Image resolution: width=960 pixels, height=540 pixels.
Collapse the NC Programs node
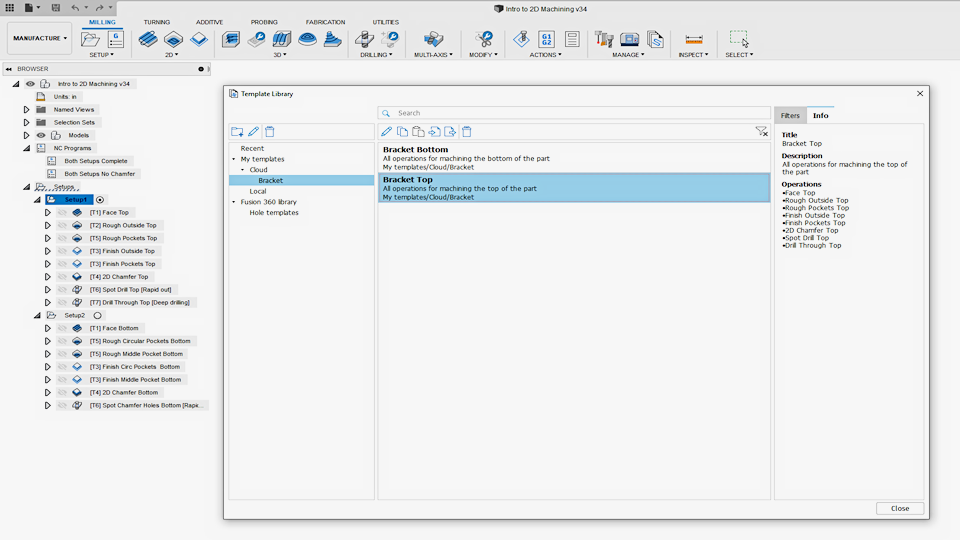(x=27, y=148)
